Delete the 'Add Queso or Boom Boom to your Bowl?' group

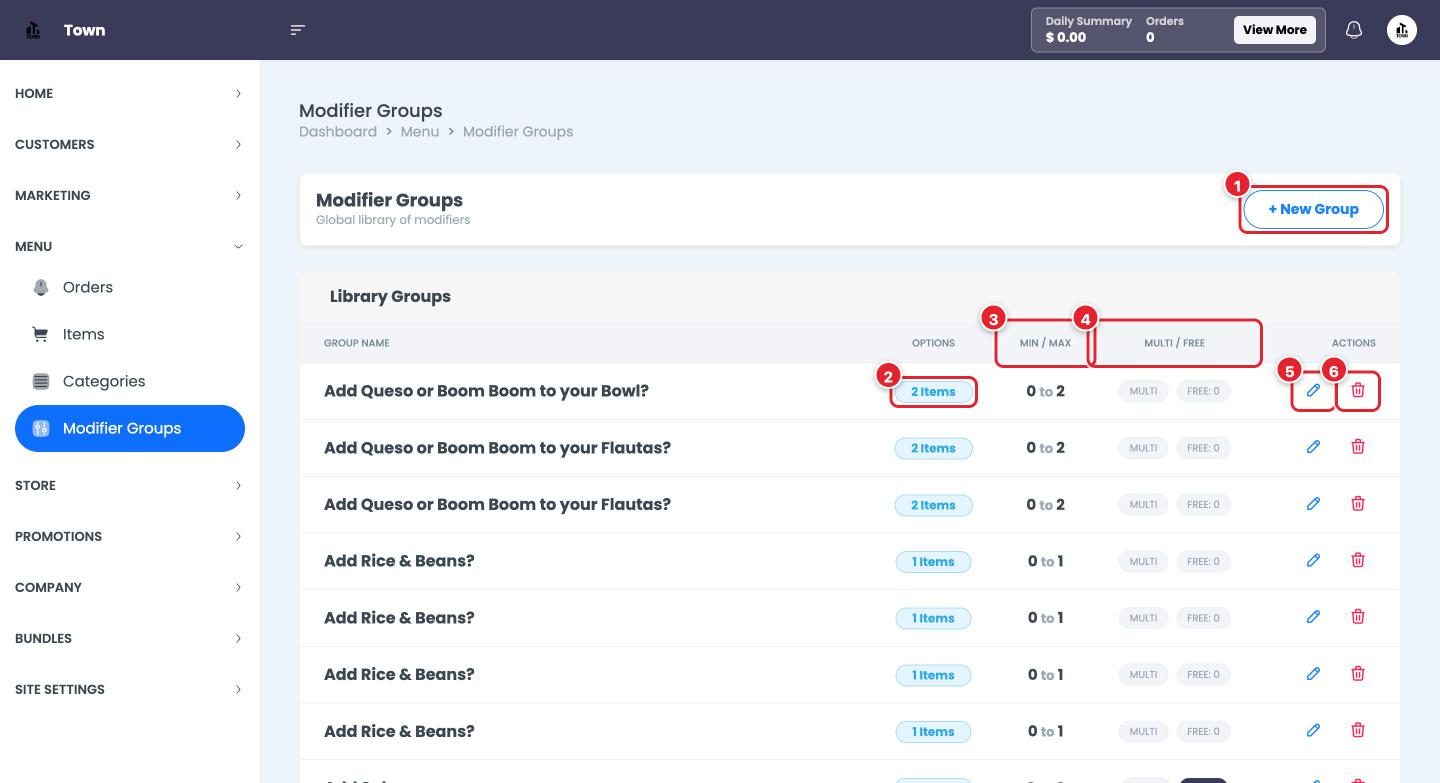click(x=1358, y=391)
